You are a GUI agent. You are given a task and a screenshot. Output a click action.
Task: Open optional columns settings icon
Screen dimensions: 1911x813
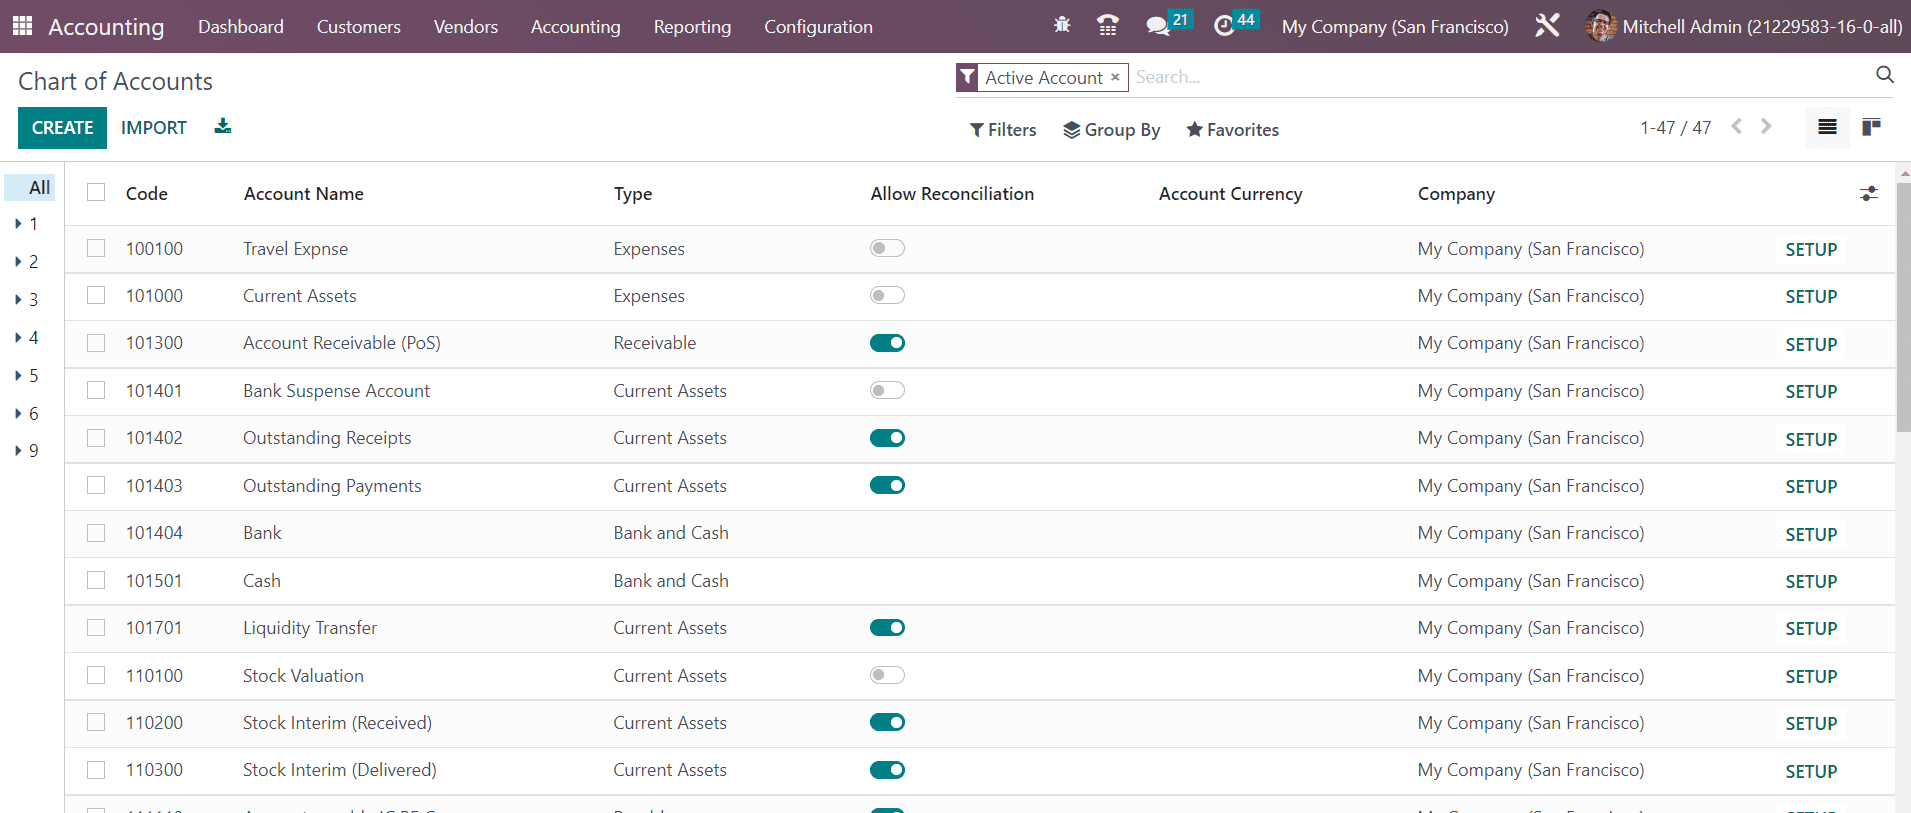pos(1868,194)
